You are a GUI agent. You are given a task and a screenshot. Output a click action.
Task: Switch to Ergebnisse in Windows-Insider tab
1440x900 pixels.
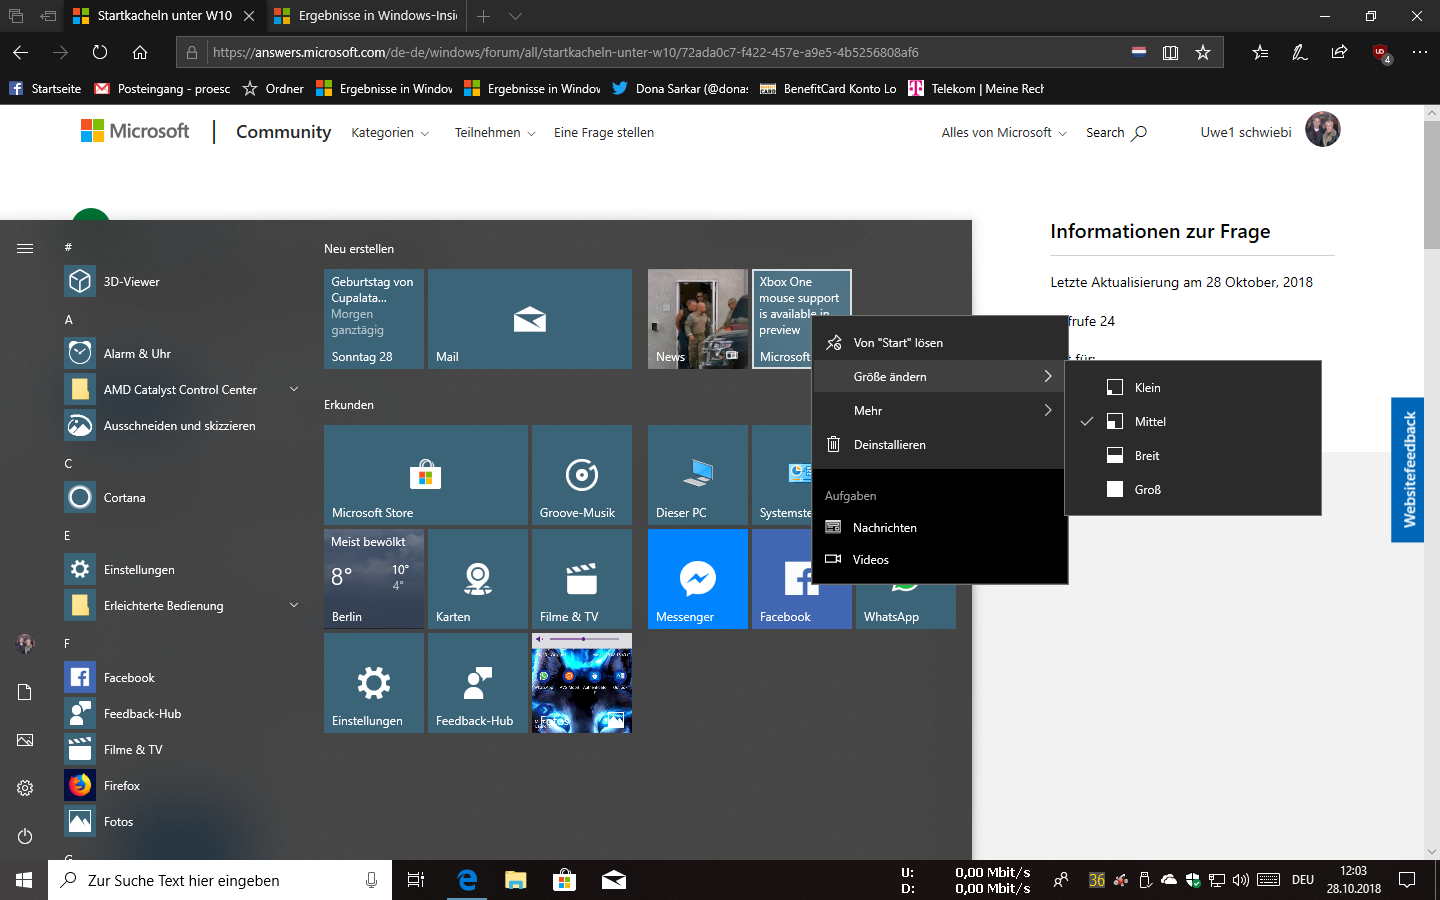click(366, 16)
